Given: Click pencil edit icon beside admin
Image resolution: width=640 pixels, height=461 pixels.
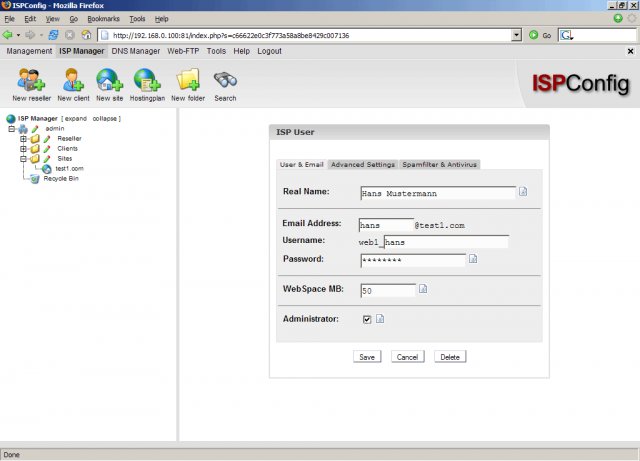Looking at the screenshot, I should (x=35, y=129).
